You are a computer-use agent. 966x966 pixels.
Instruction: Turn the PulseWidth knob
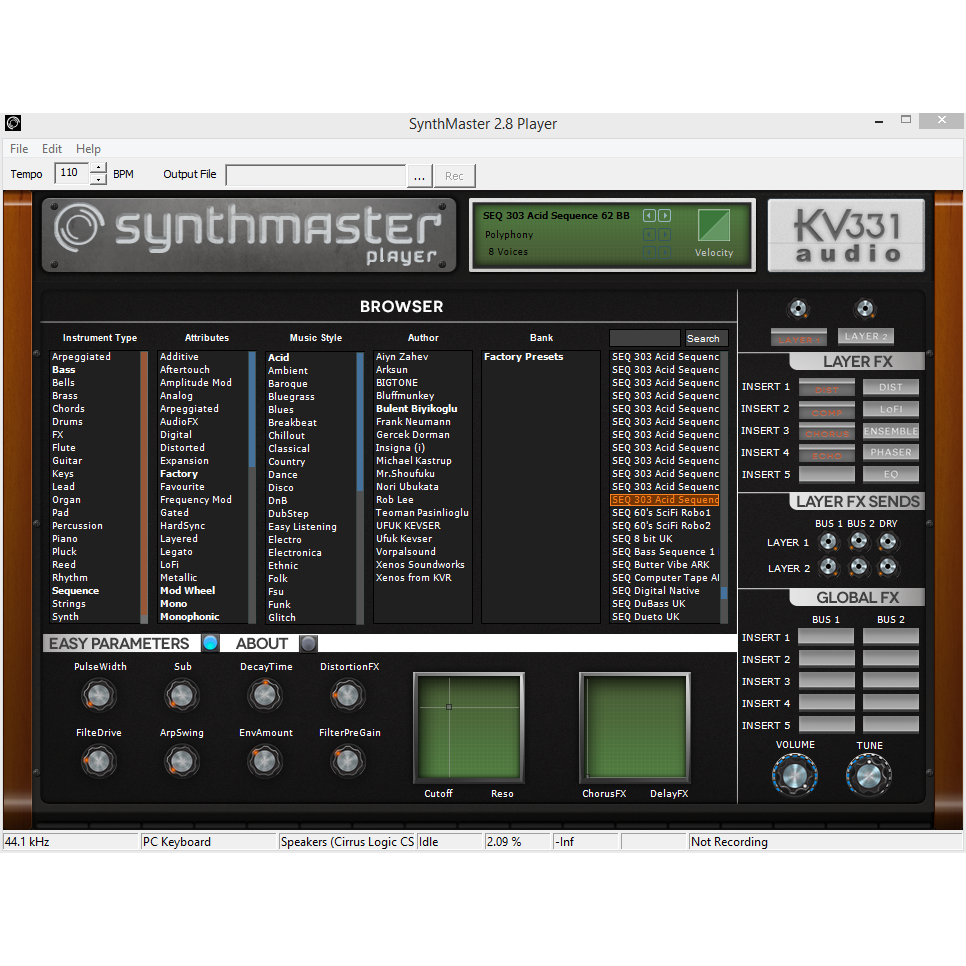[x=99, y=695]
